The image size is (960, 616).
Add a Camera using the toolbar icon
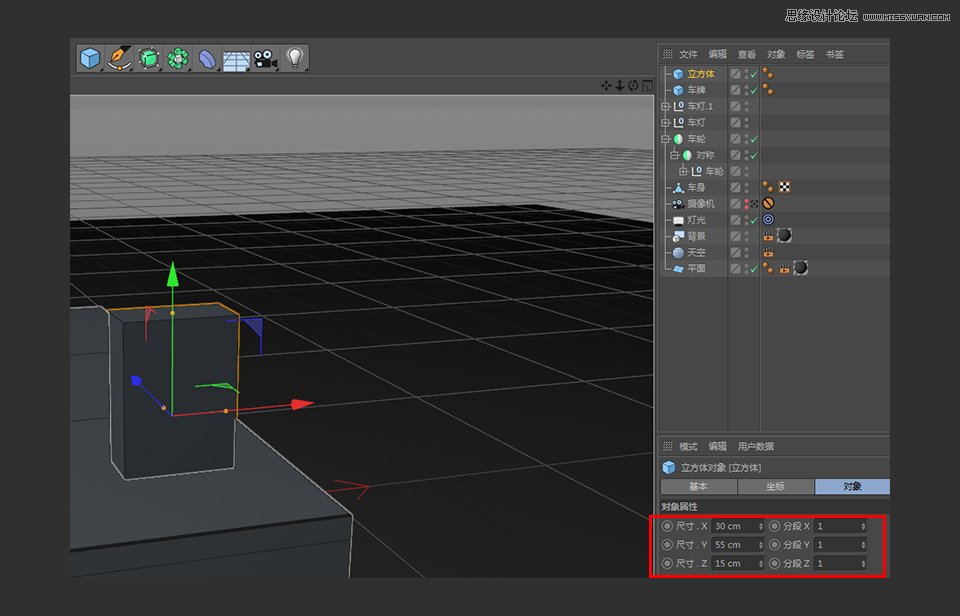(267, 57)
